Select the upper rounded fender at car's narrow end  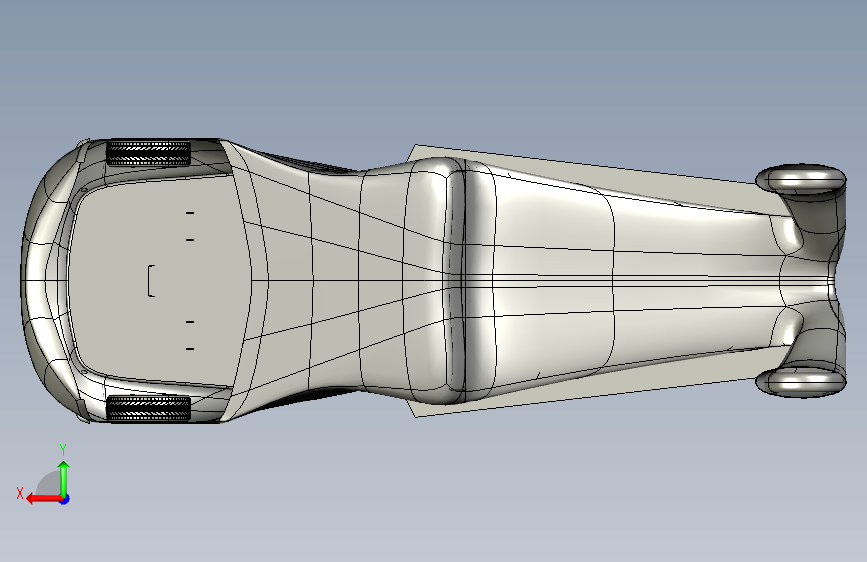[801, 179]
